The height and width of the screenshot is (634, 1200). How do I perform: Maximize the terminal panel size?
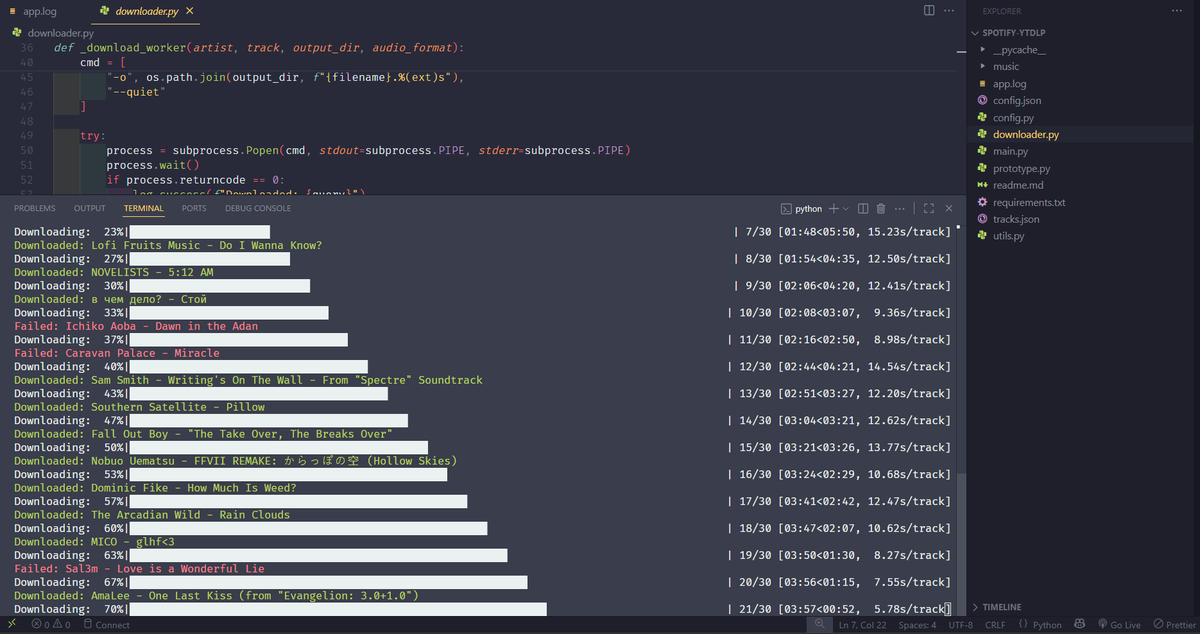click(929, 209)
